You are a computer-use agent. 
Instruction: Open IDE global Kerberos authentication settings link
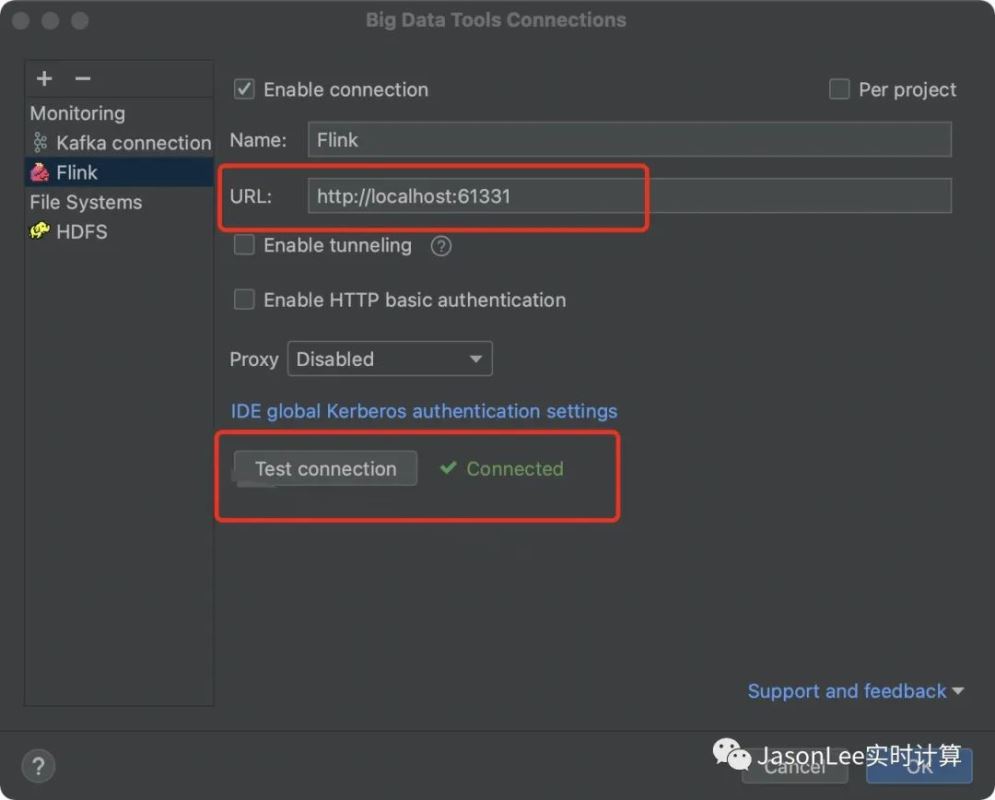[x=424, y=411]
